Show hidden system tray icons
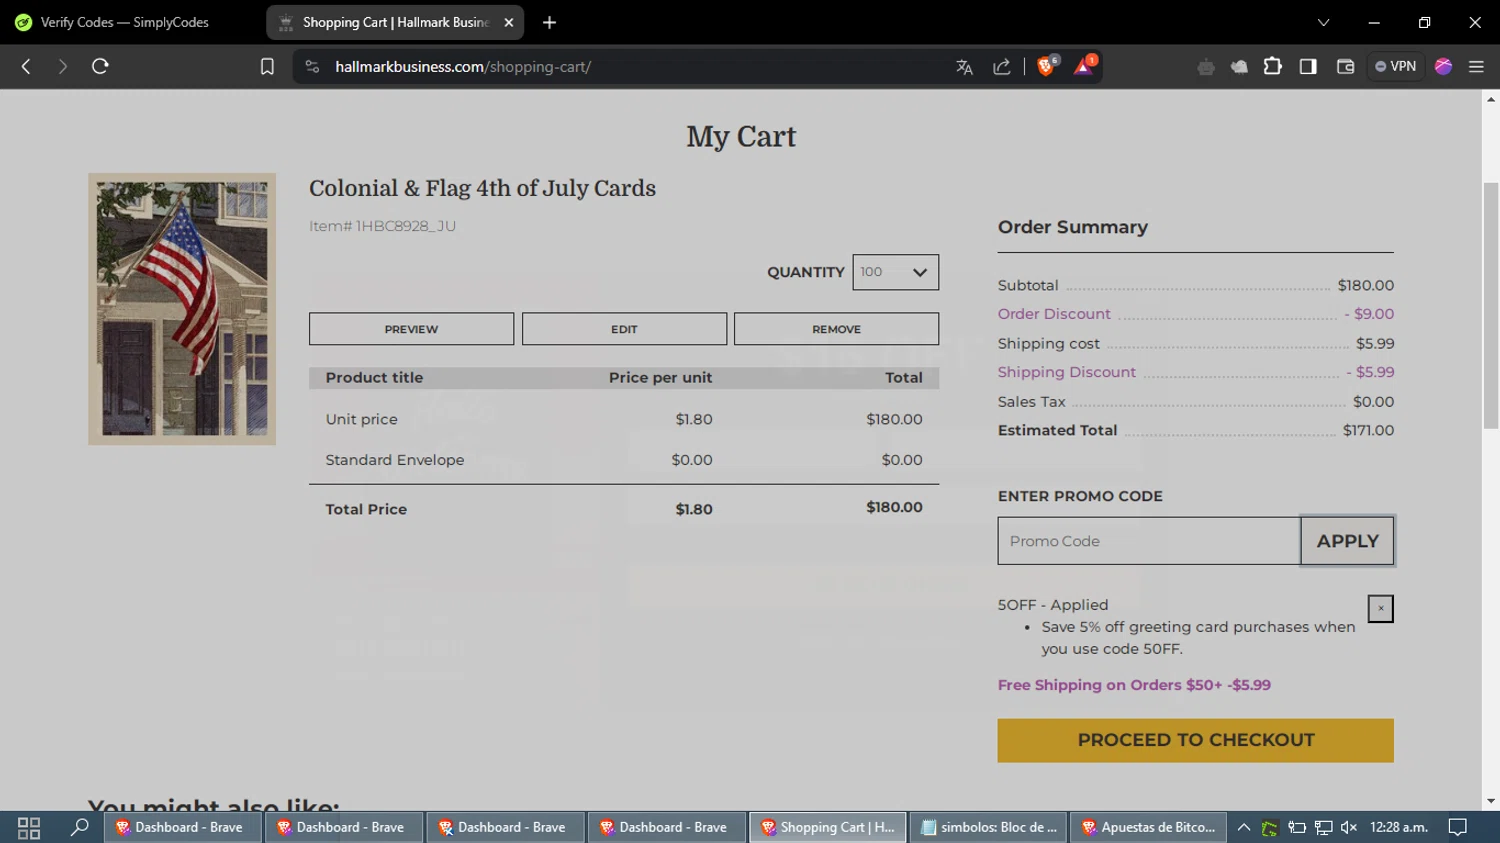 pos(1243,827)
